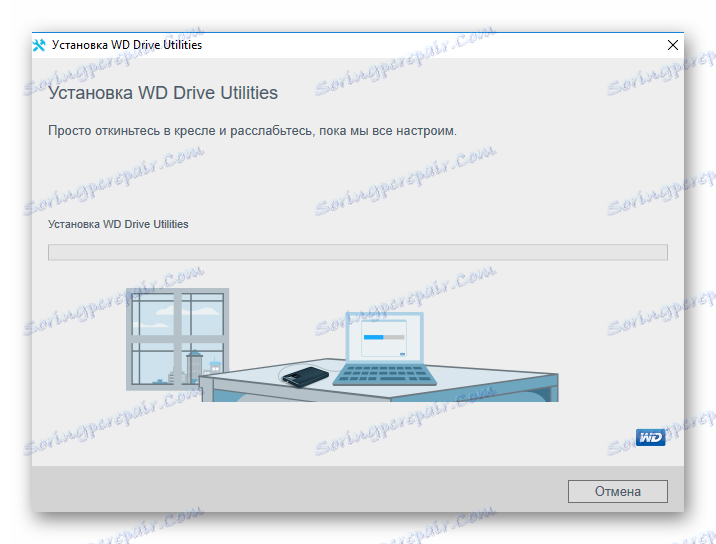Image resolution: width=716 pixels, height=544 pixels.
Task: Click the status label above progress bar
Action: pos(118,224)
